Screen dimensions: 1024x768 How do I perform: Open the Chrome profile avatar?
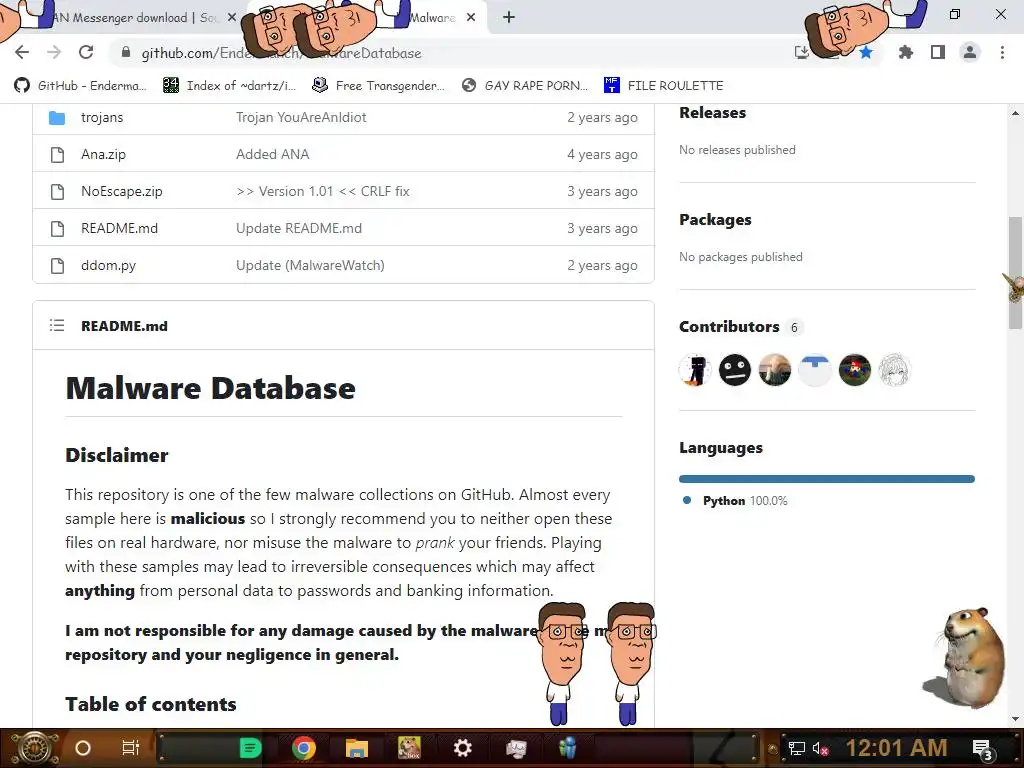pos(970,52)
